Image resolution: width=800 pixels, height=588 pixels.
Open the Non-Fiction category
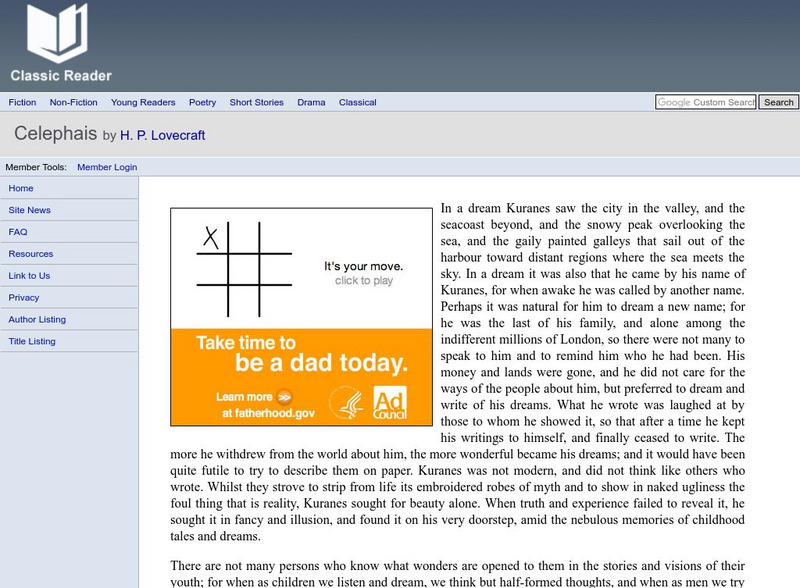tap(73, 102)
